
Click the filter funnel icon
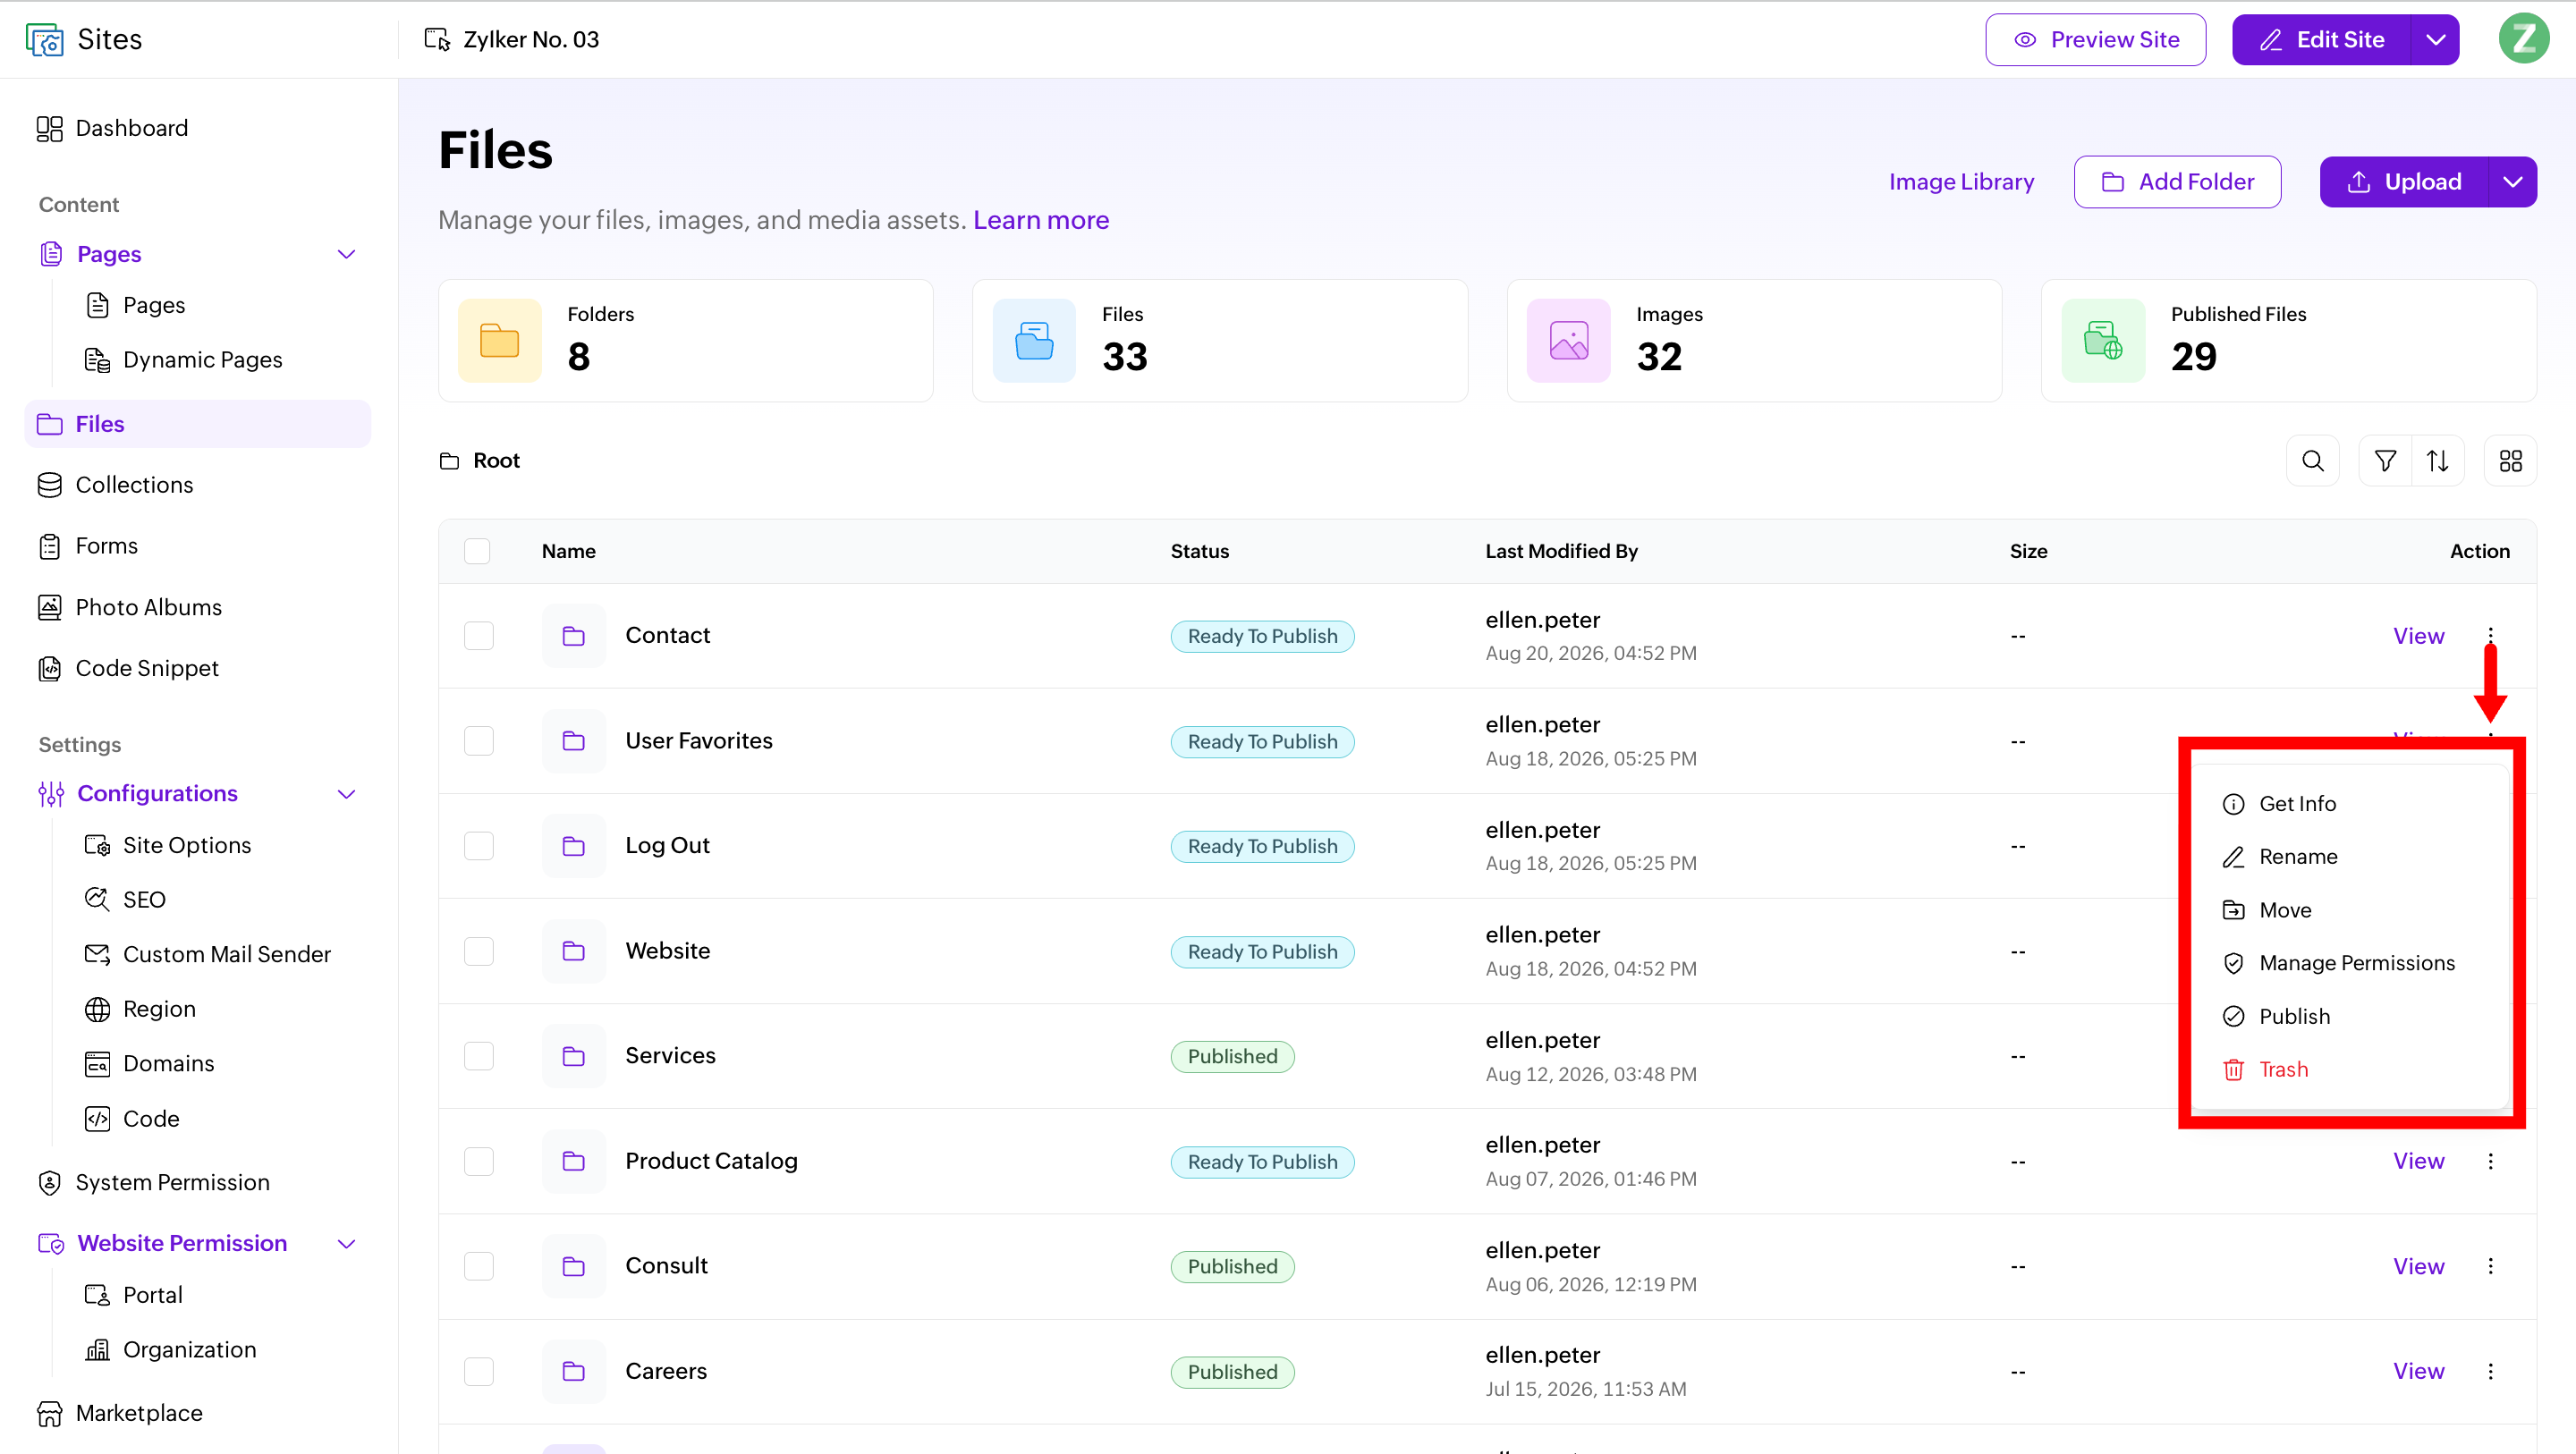click(x=2385, y=461)
